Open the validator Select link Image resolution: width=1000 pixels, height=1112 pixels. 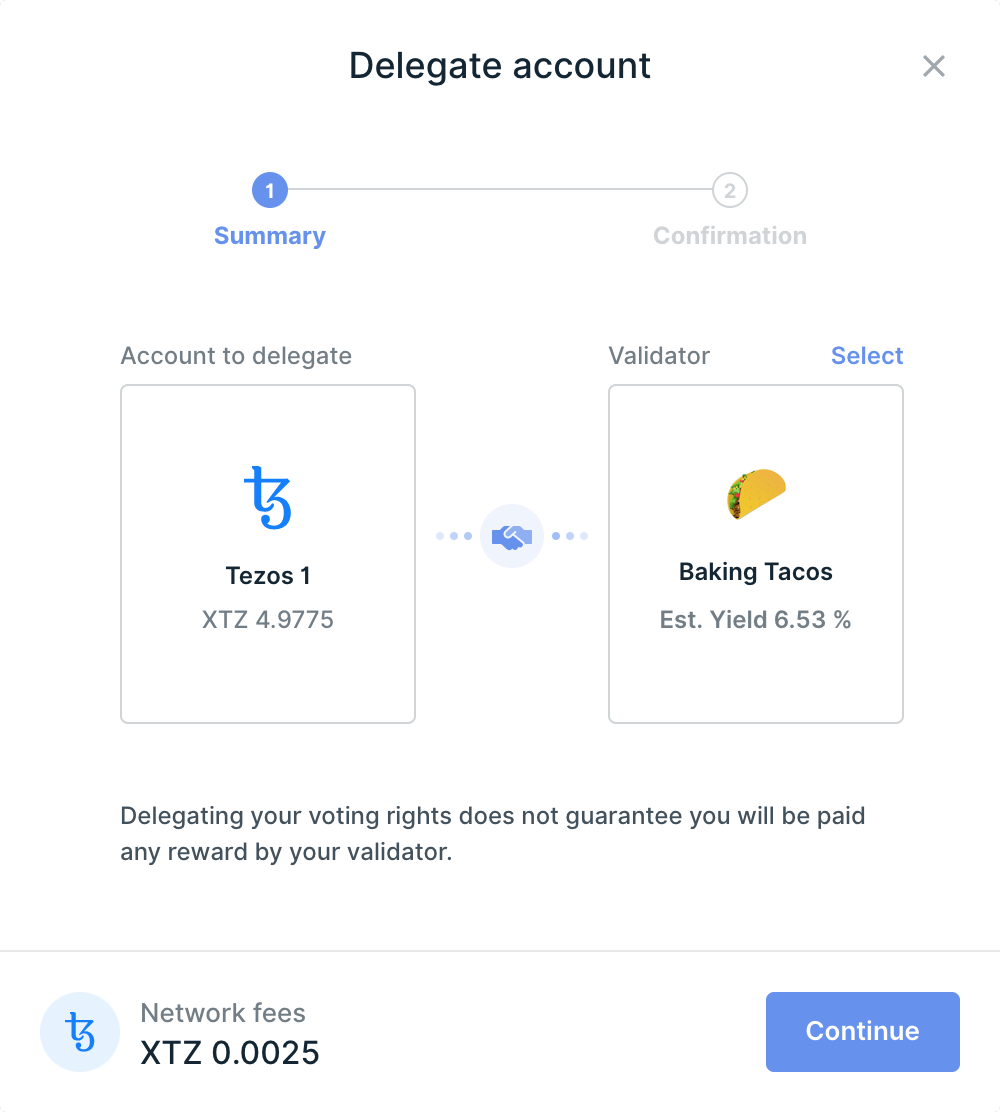tap(867, 356)
